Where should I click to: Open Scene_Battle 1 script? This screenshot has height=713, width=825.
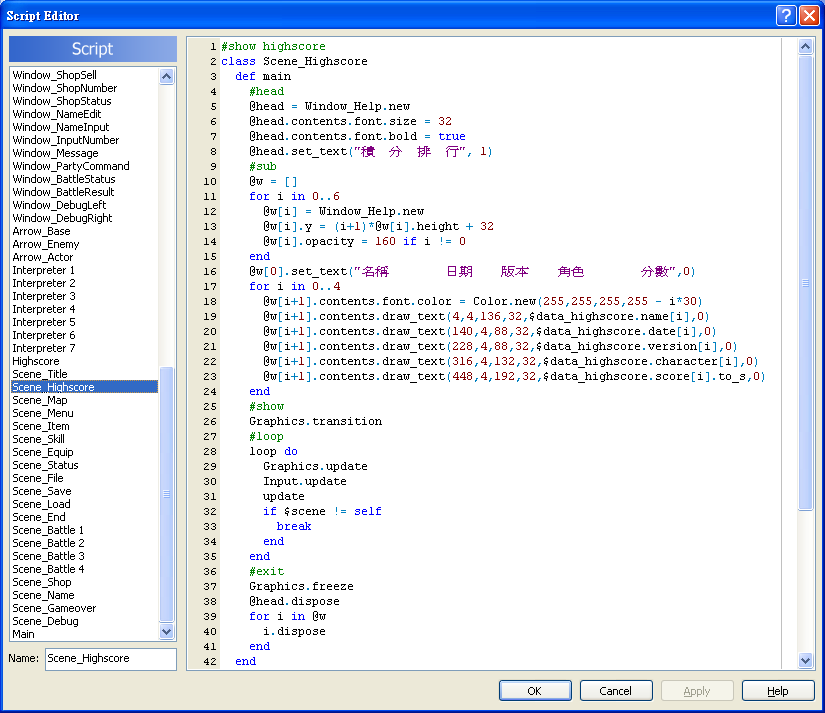click(x=48, y=530)
